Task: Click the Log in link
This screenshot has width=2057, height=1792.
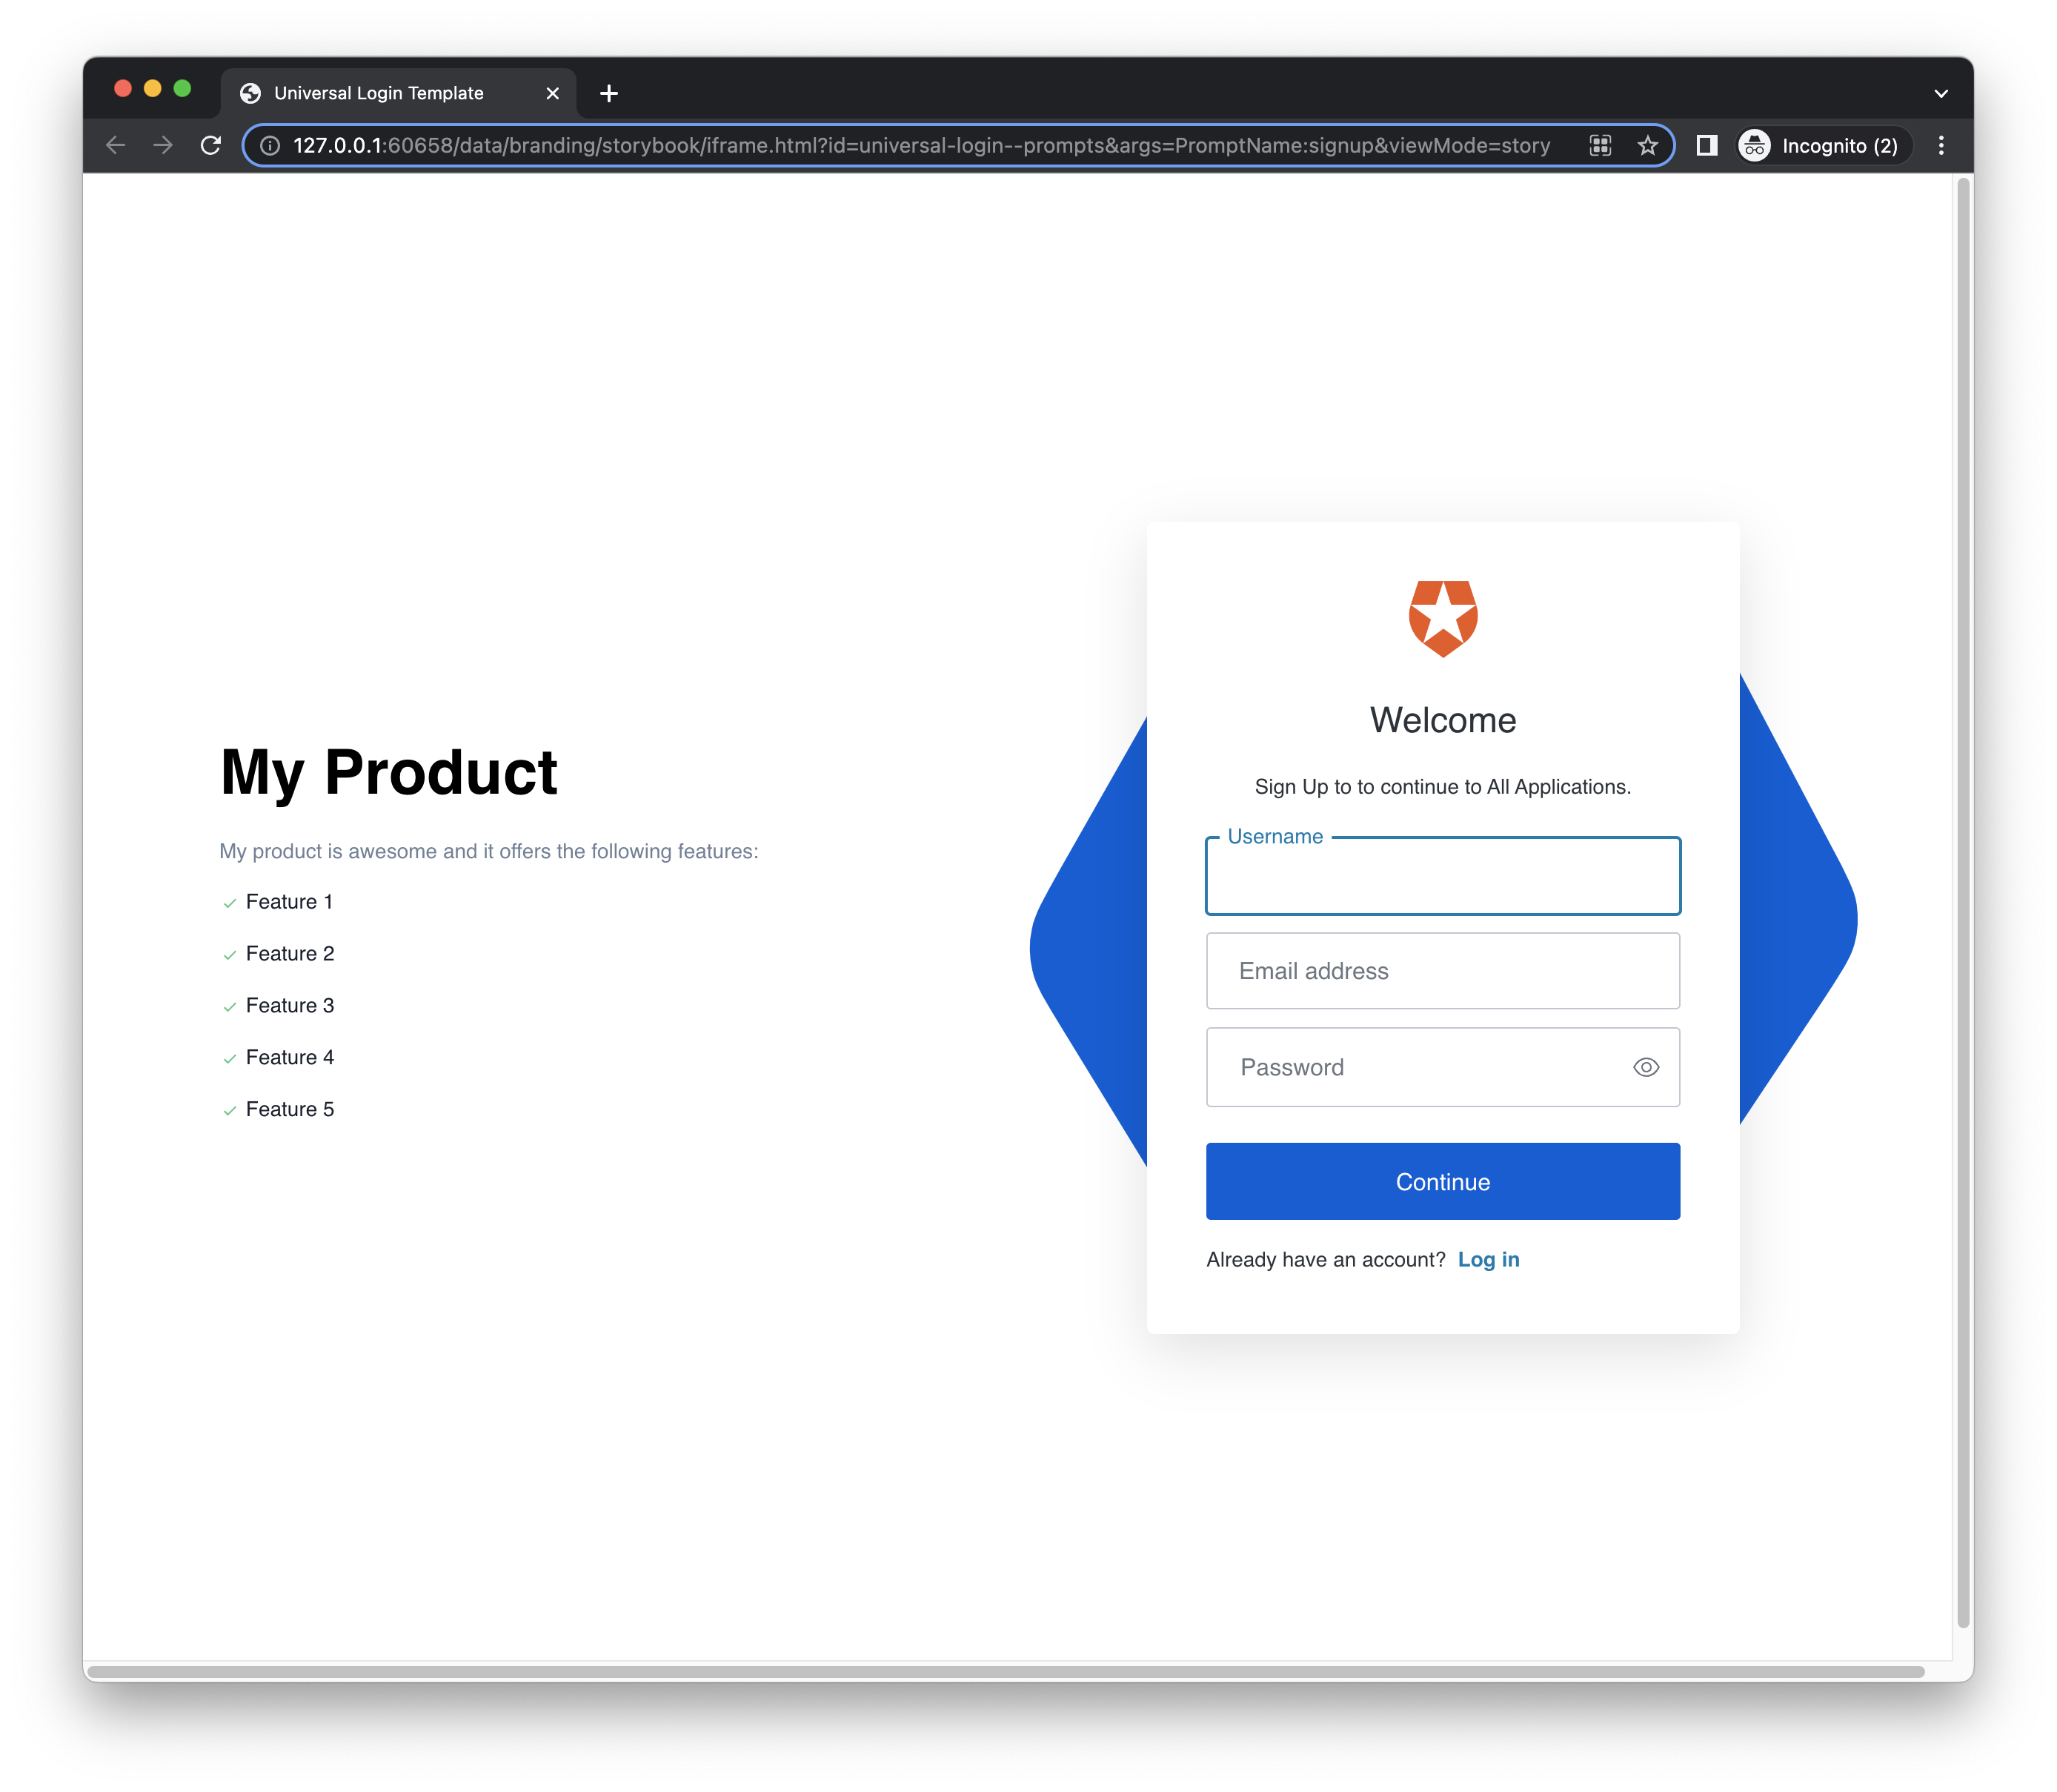Action: pos(1490,1258)
